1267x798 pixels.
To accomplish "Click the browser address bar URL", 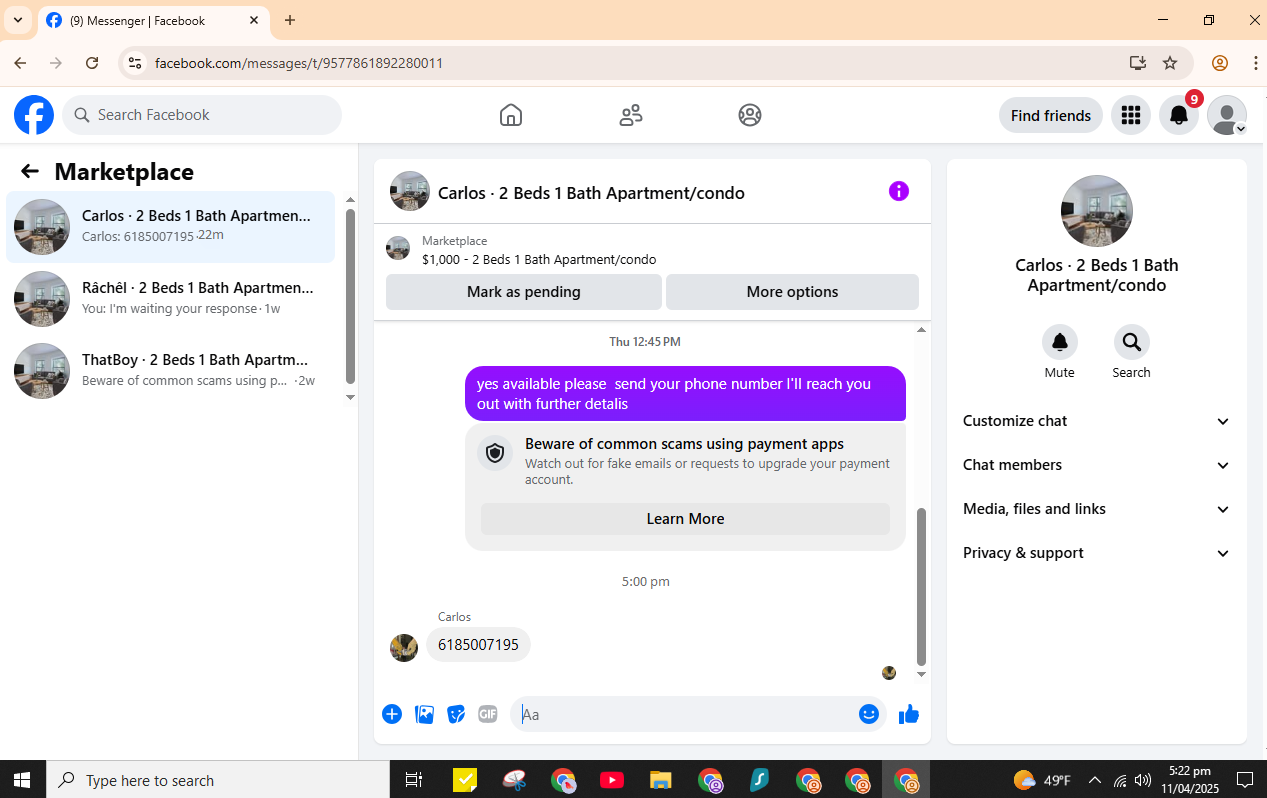I will click(x=299, y=63).
